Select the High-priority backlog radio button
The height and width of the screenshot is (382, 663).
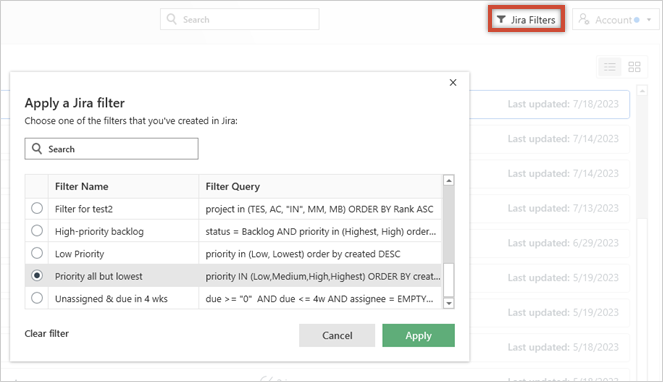tap(37, 231)
